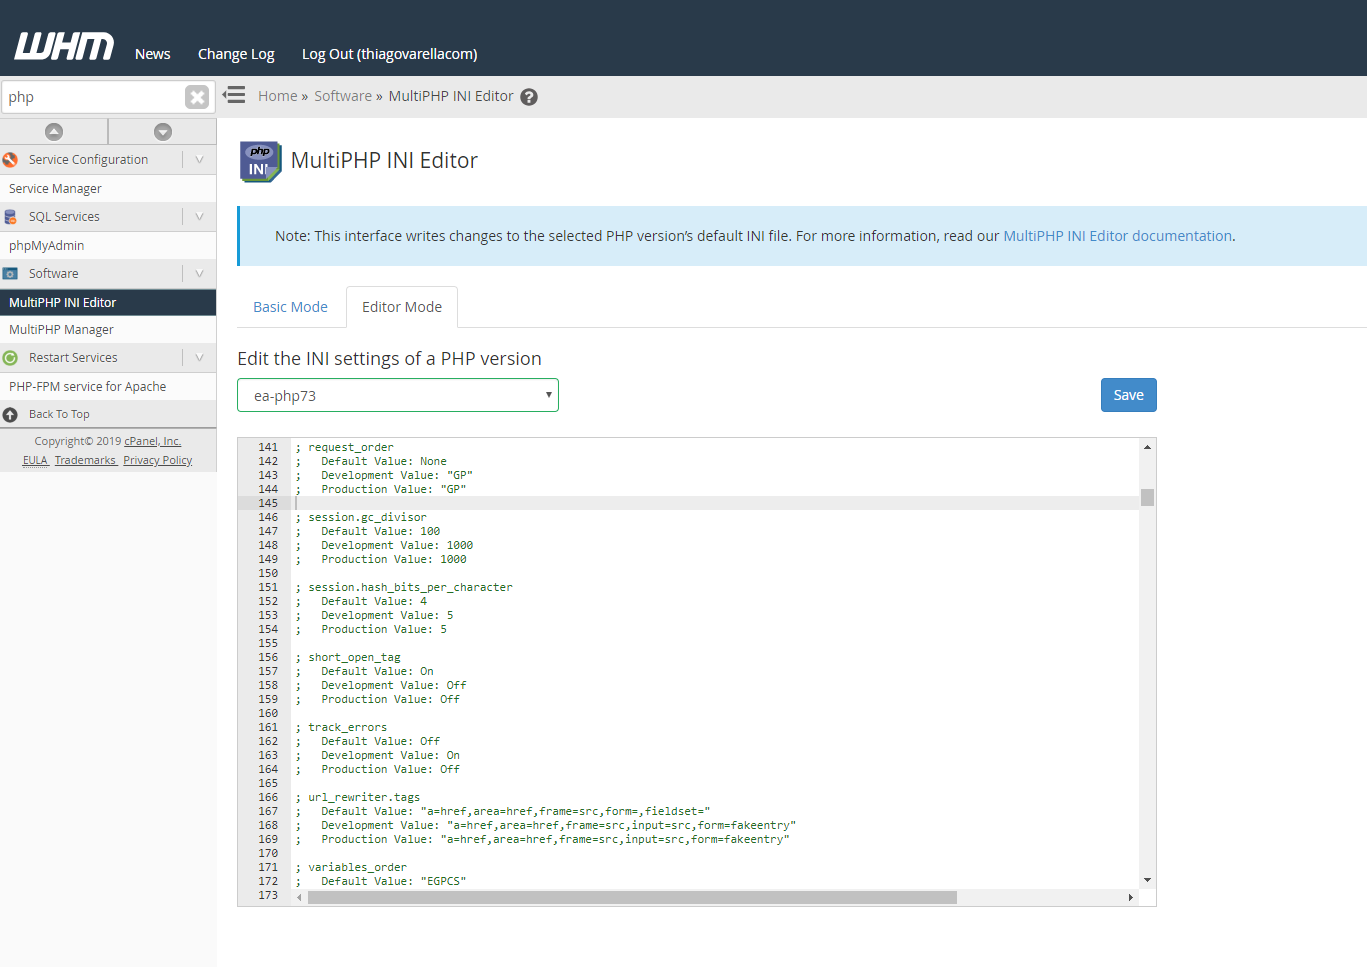Click the SQL Services database icon
Viewport: 1367px width, 967px height.
tap(10, 217)
